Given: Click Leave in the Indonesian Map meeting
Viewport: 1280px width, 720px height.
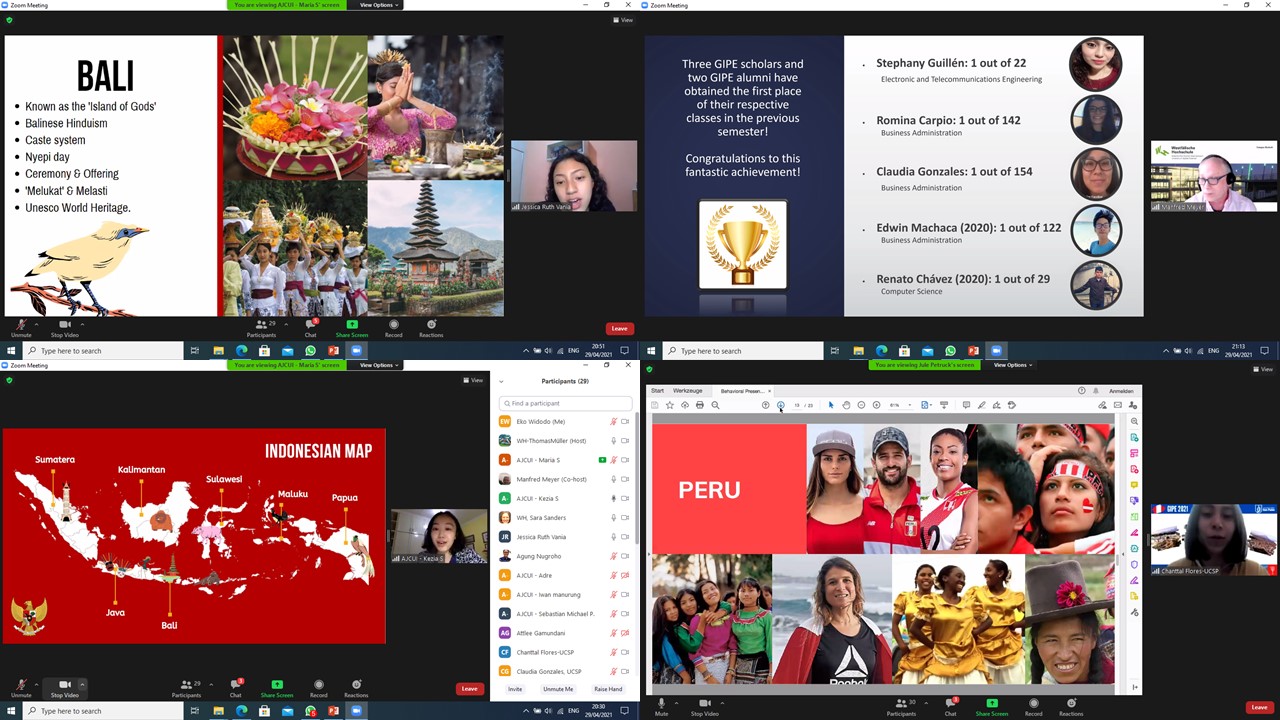Looking at the screenshot, I should pos(469,689).
